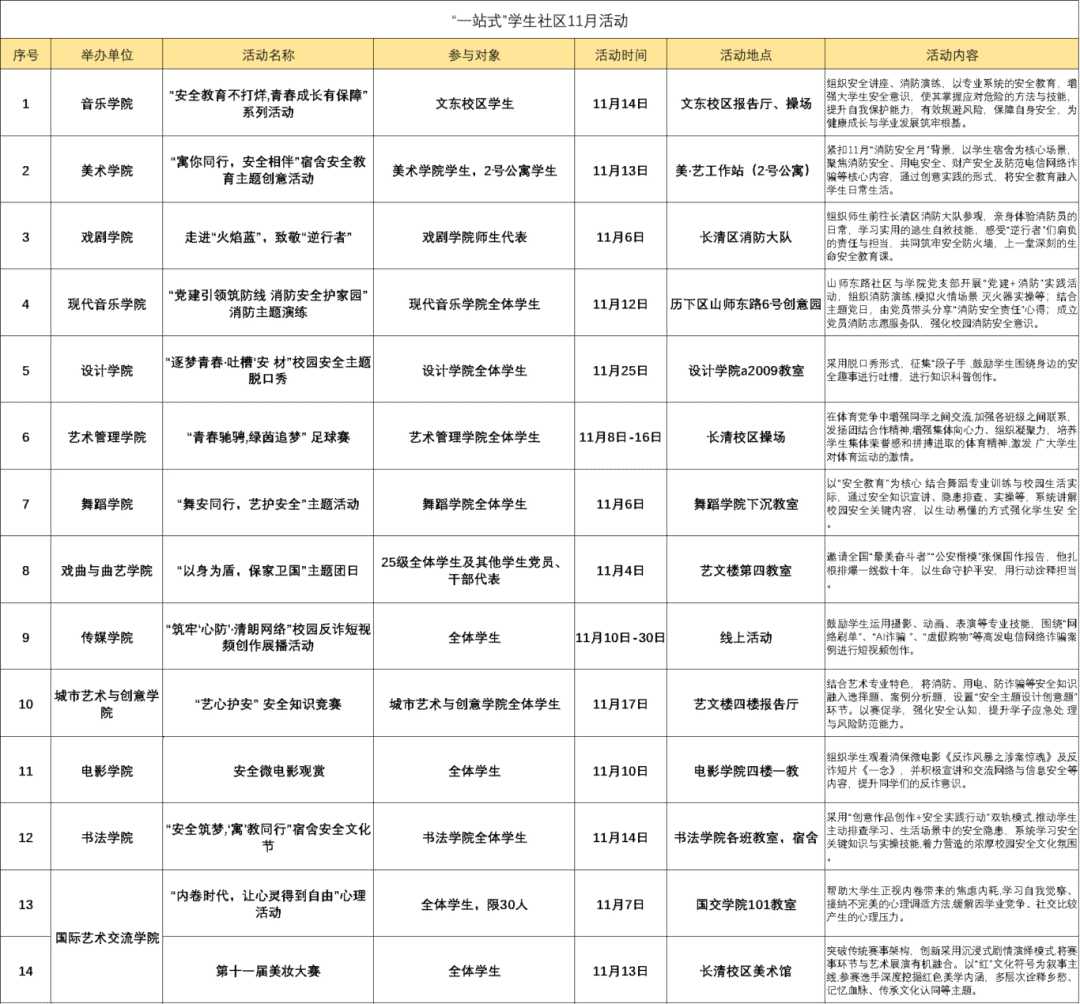Screen dimensions: 1080x1004
Task: Select first row cell under 参与对象
Action: tap(474, 103)
